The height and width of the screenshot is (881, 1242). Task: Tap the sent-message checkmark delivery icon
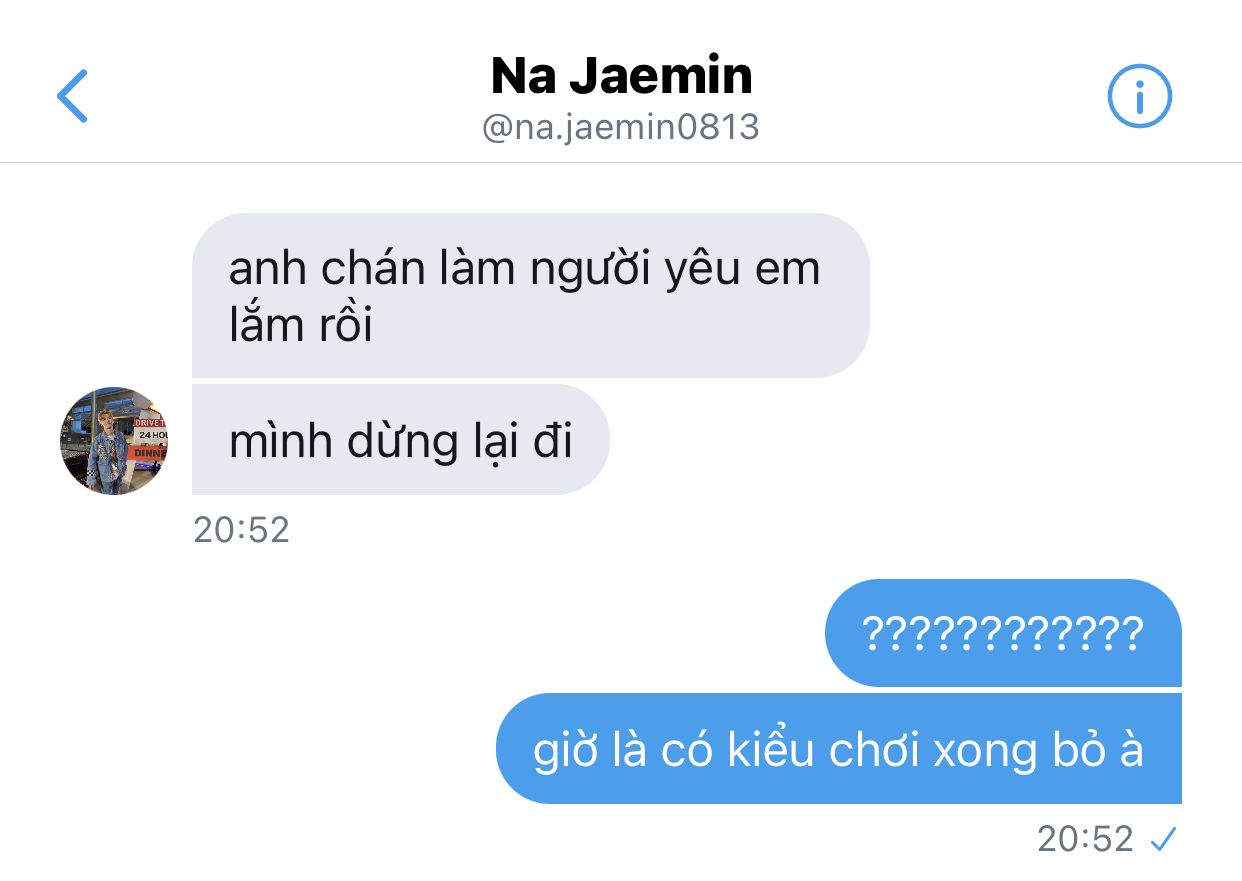[x=1162, y=840]
